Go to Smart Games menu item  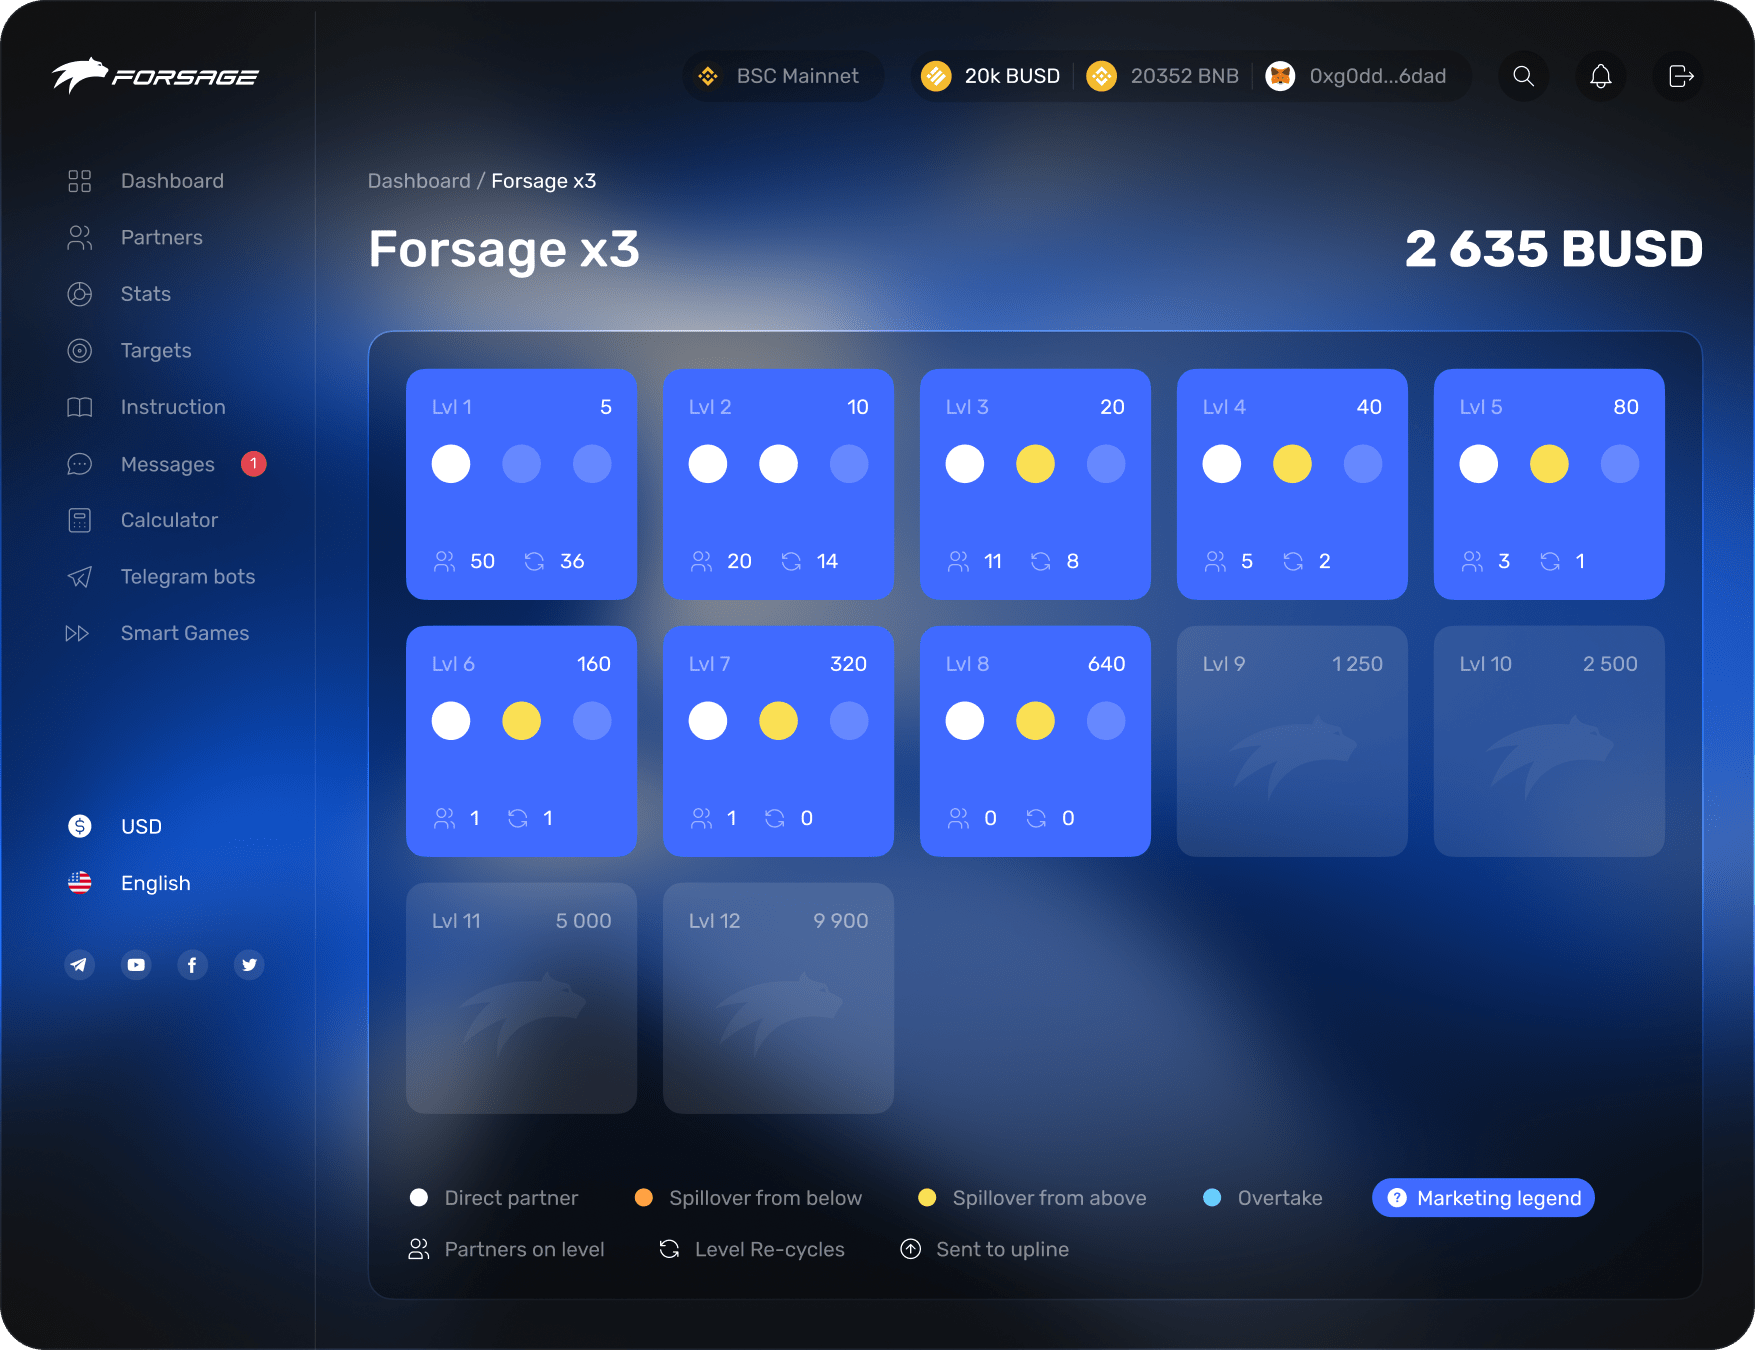pyautogui.click(x=184, y=633)
